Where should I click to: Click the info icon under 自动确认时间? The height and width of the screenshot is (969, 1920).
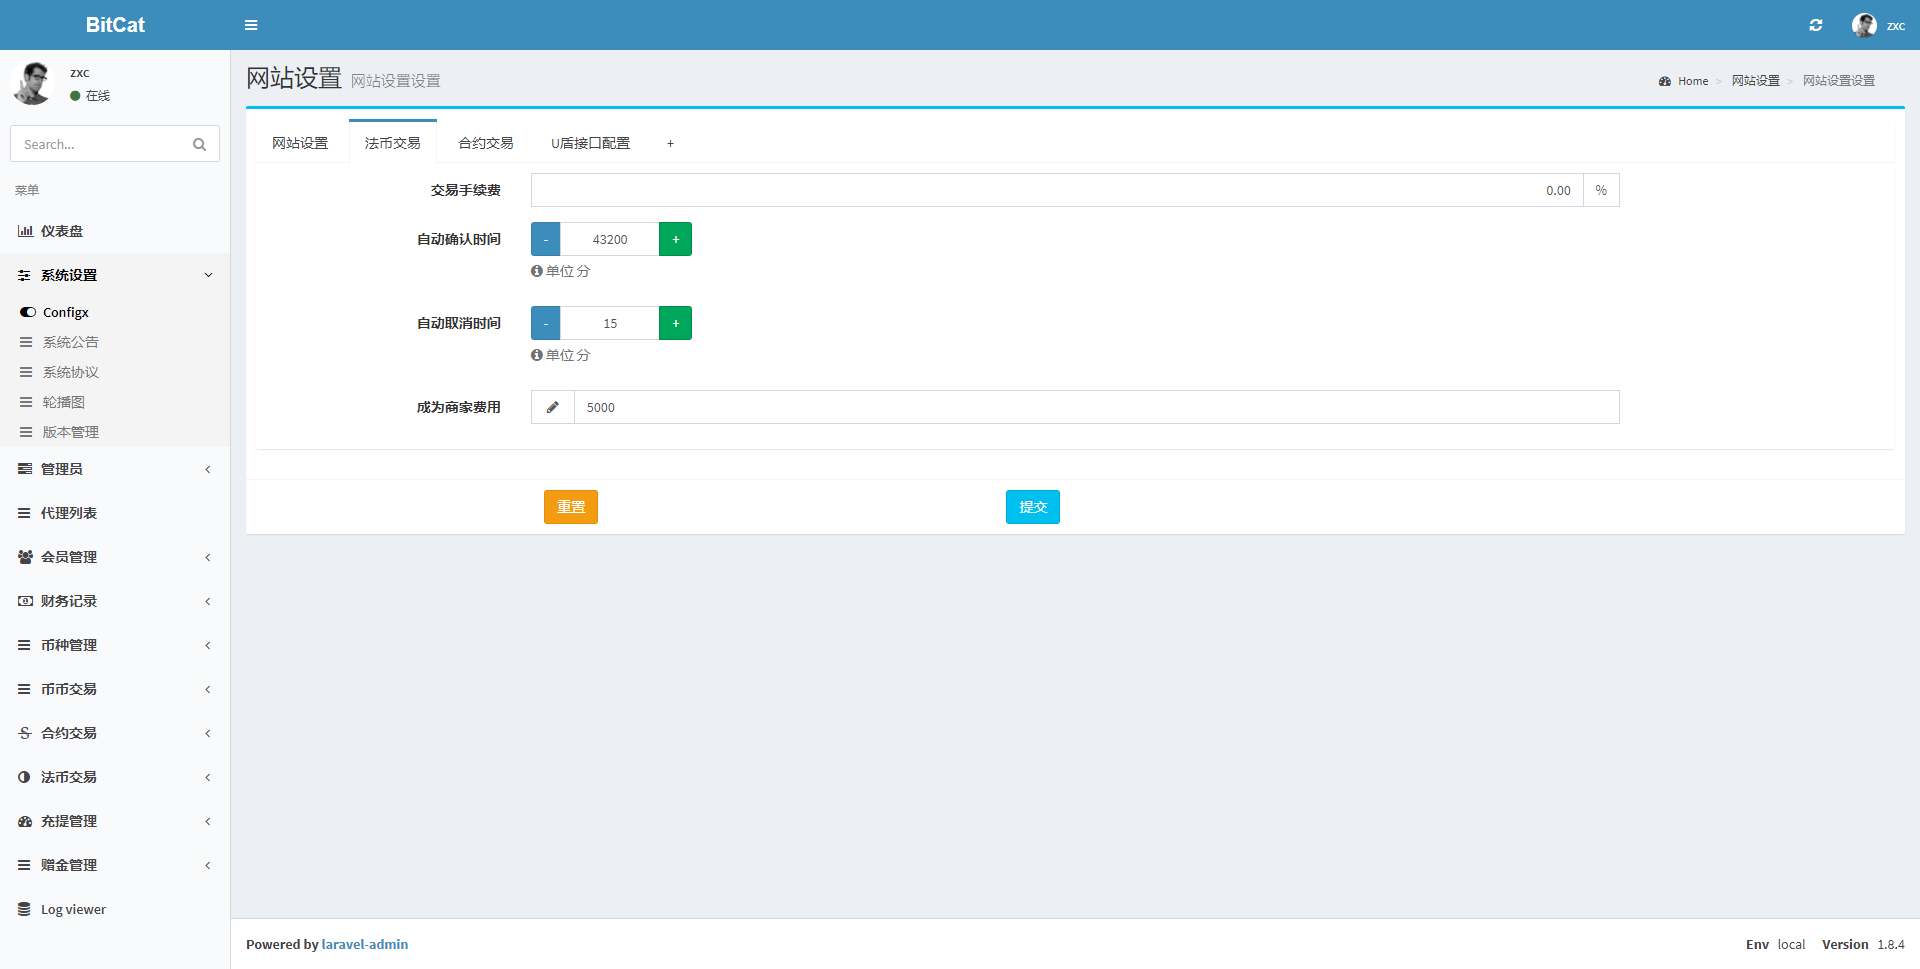[537, 271]
